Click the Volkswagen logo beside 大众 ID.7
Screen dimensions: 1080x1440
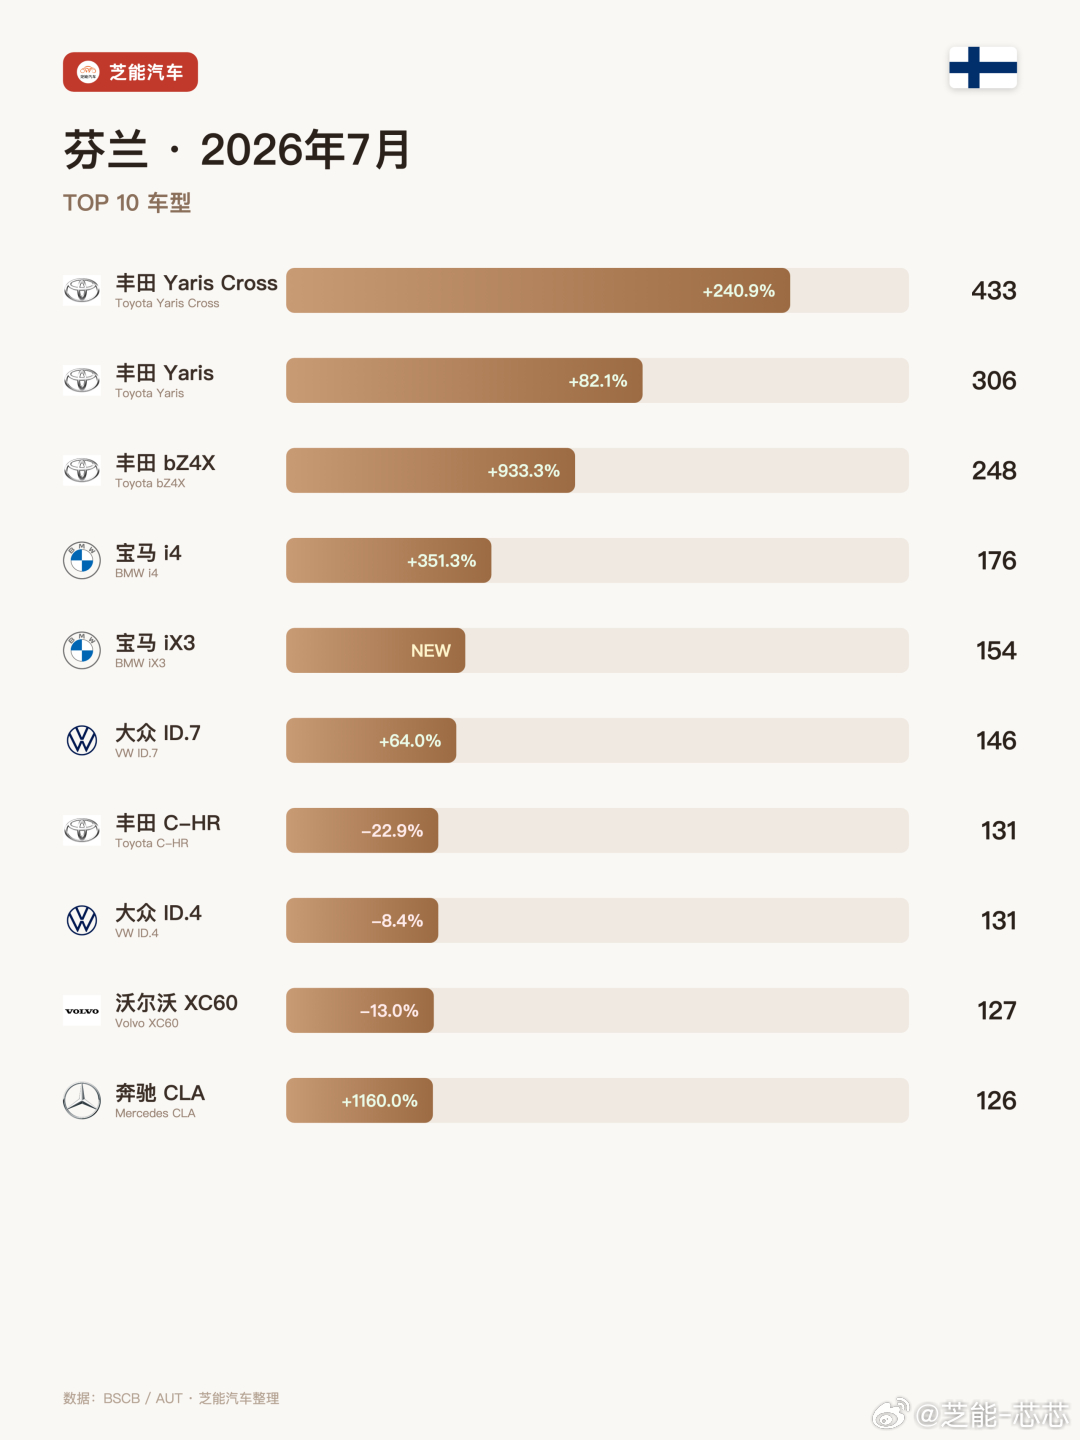tap(82, 740)
